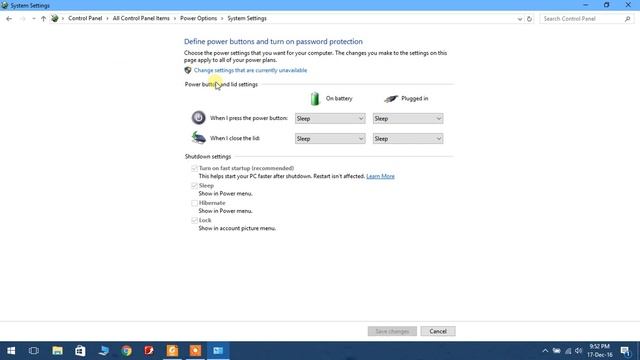Click the Plugged in power plug icon

(391, 98)
